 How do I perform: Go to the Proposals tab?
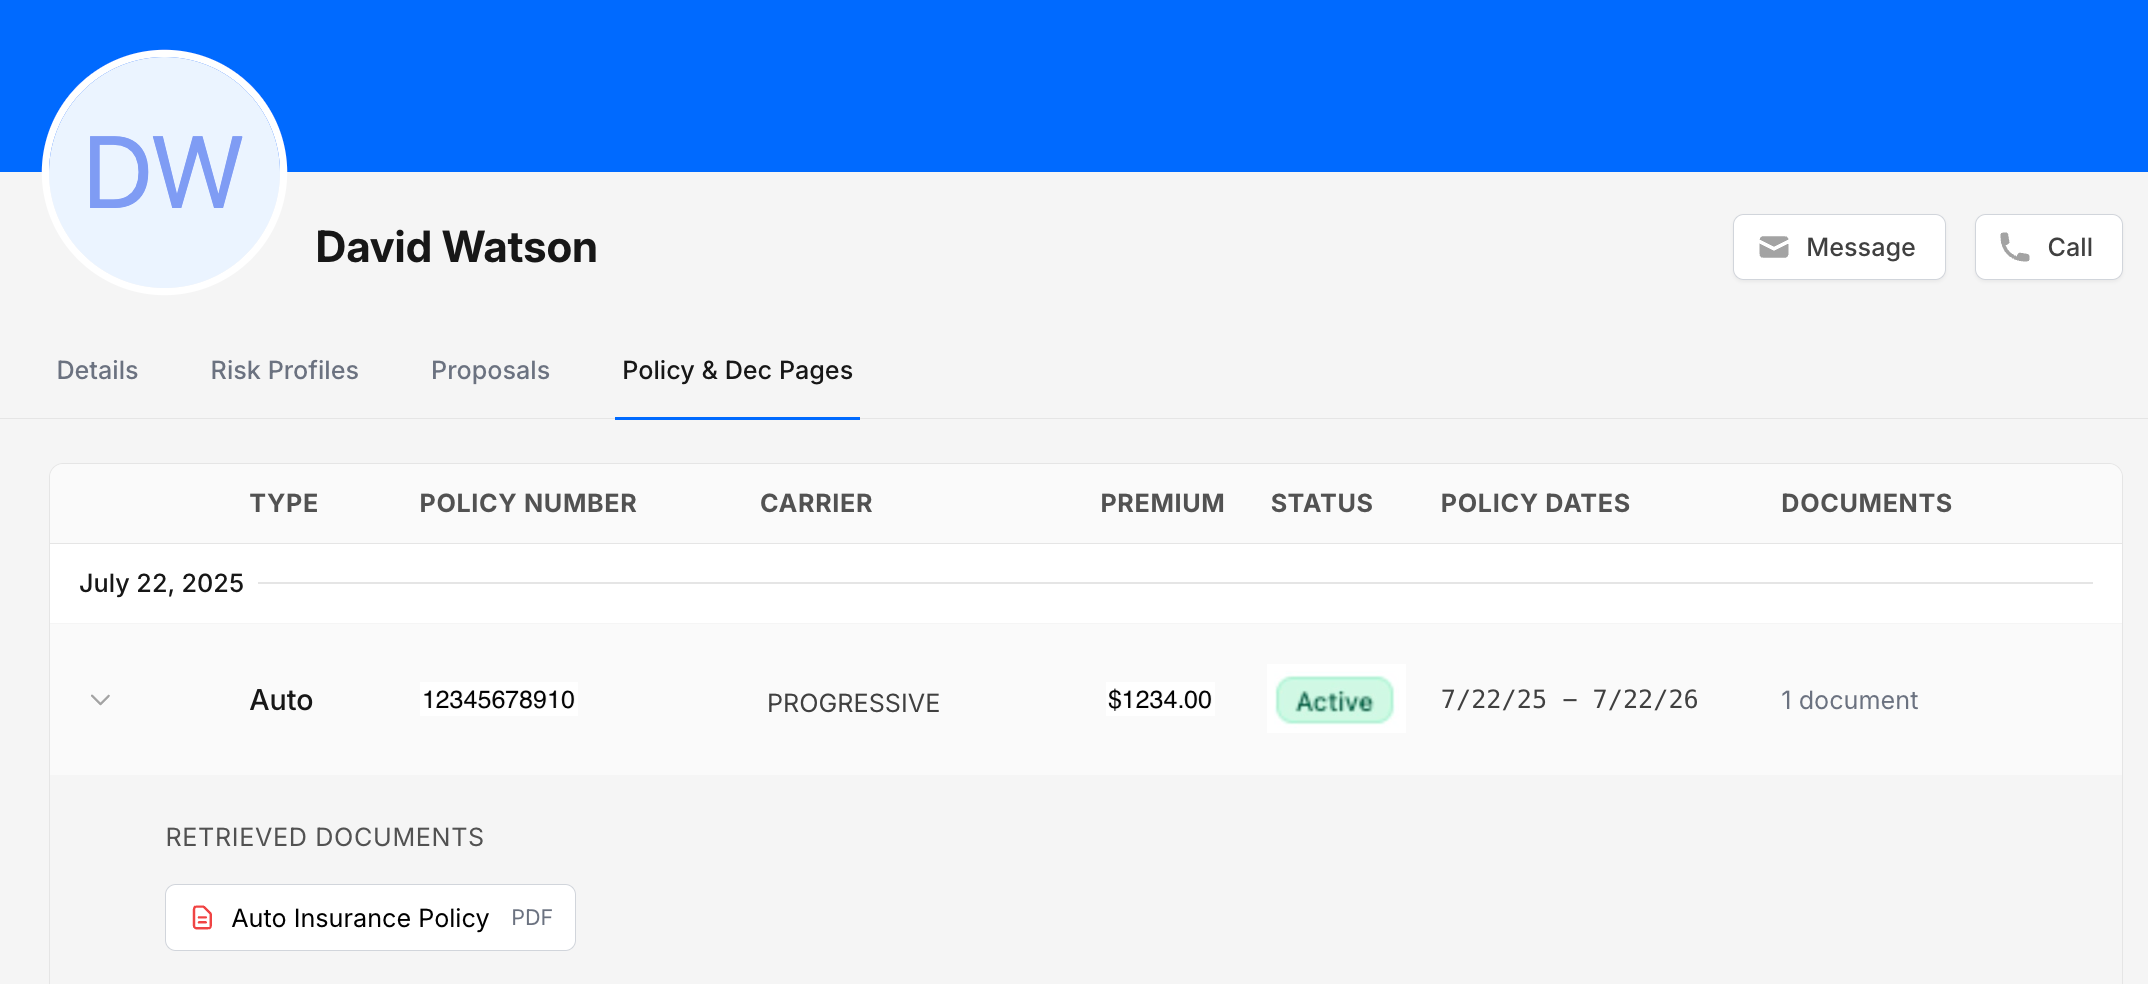pyautogui.click(x=490, y=370)
